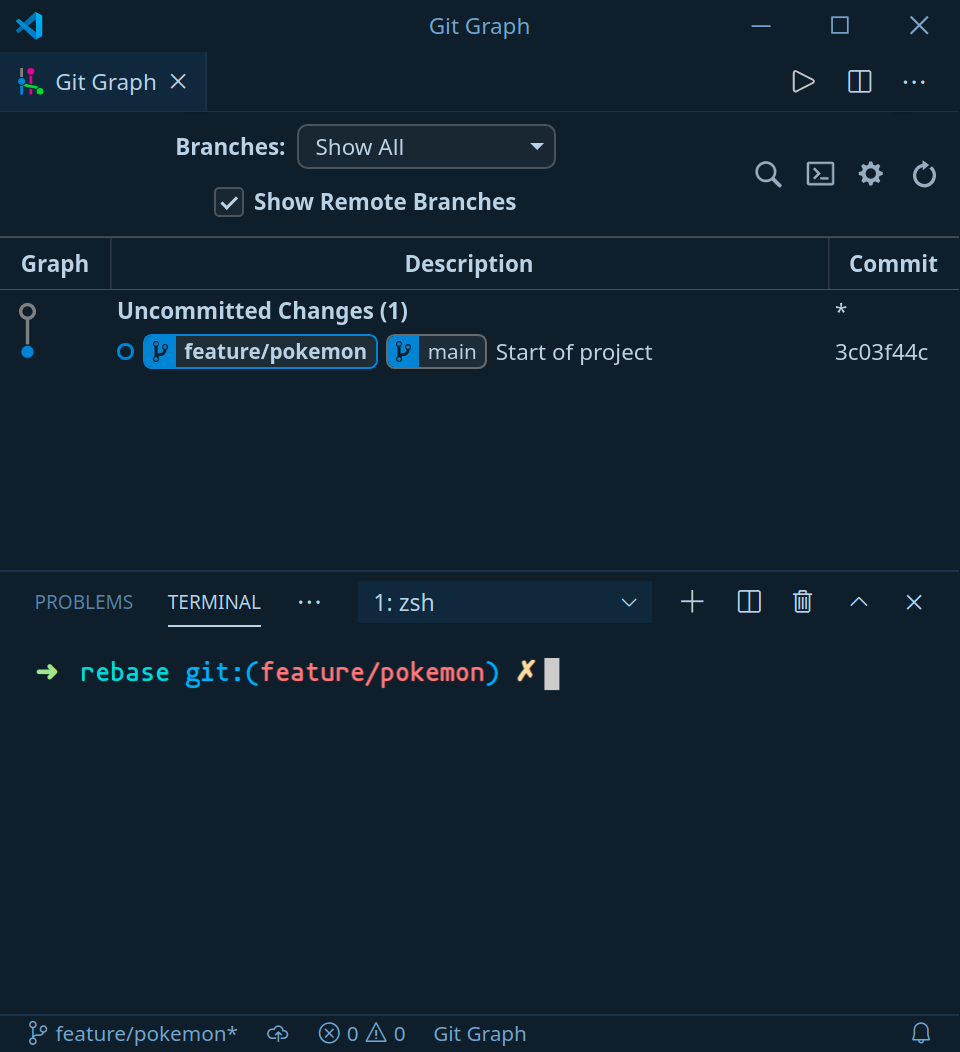Click Publish changes cloud icon in status bar
960x1052 pixels.
278,1034
